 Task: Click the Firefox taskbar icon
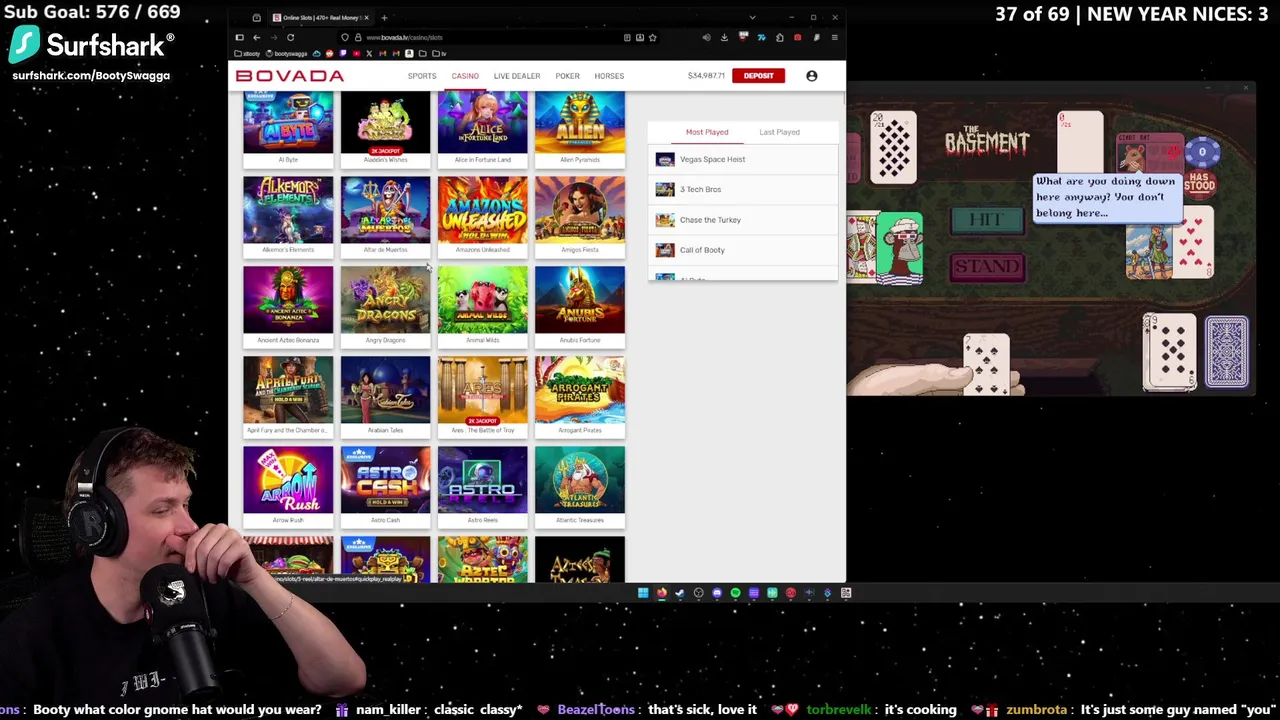tap(661, 593)
